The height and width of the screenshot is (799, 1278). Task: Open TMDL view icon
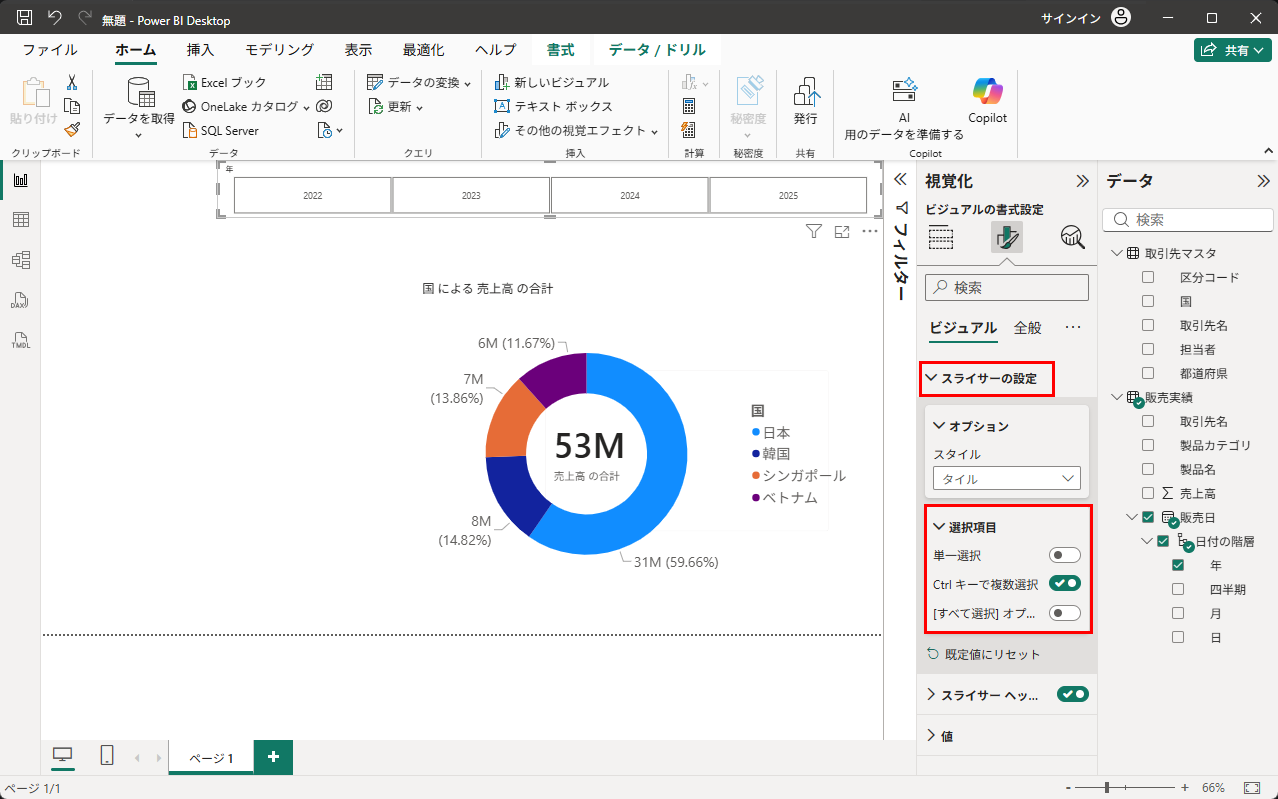(21, 340)
